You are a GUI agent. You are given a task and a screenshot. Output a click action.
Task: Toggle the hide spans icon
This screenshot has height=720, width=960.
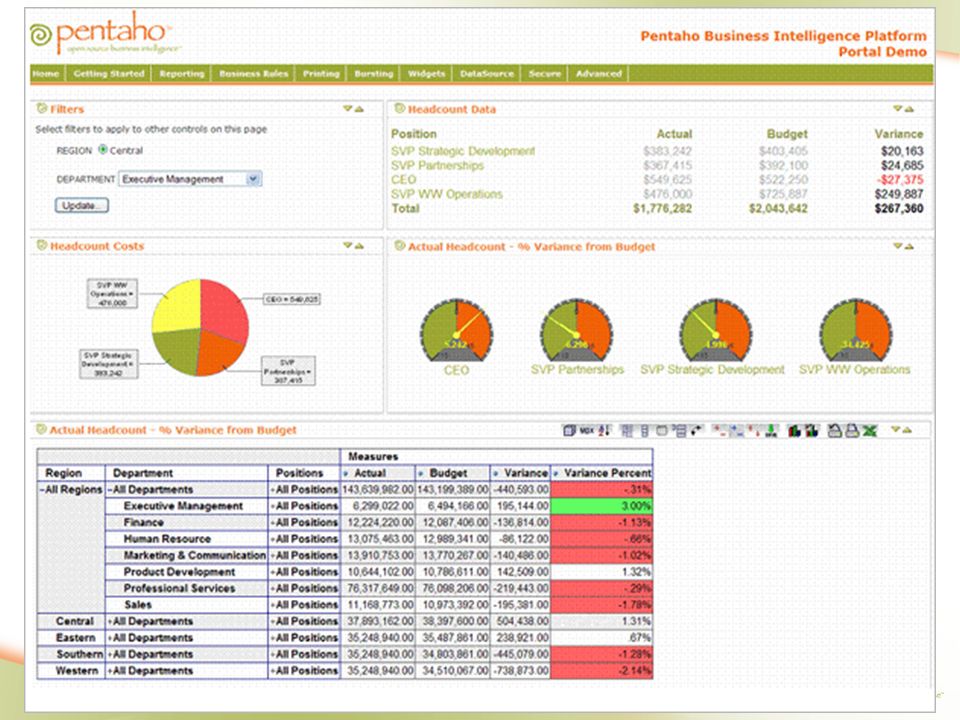[x=645, y=431]
